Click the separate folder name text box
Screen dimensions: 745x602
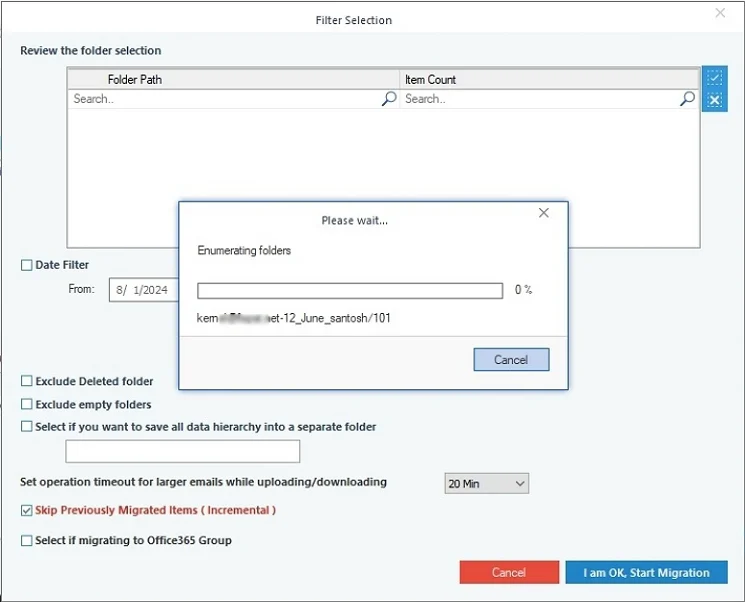(182, 451)
